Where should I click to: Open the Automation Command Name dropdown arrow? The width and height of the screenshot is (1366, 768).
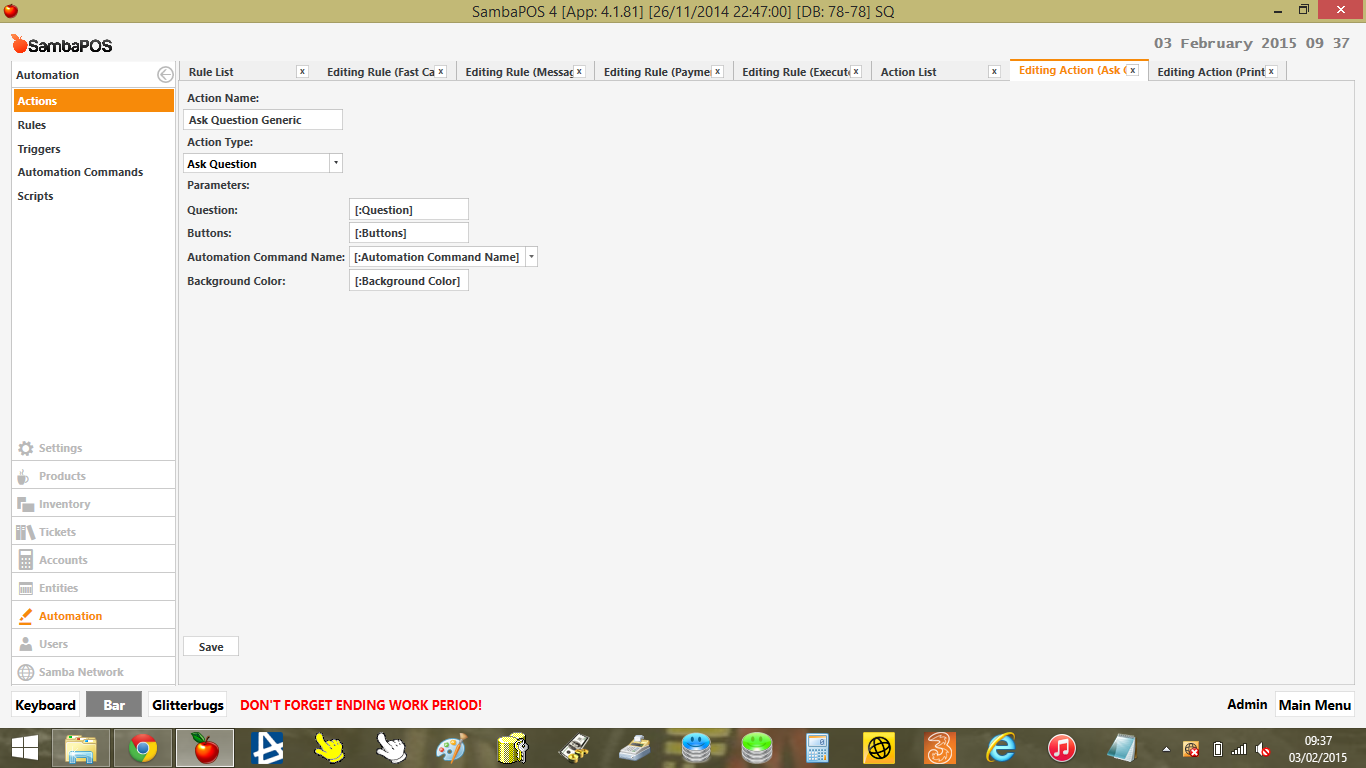[531, 257]
